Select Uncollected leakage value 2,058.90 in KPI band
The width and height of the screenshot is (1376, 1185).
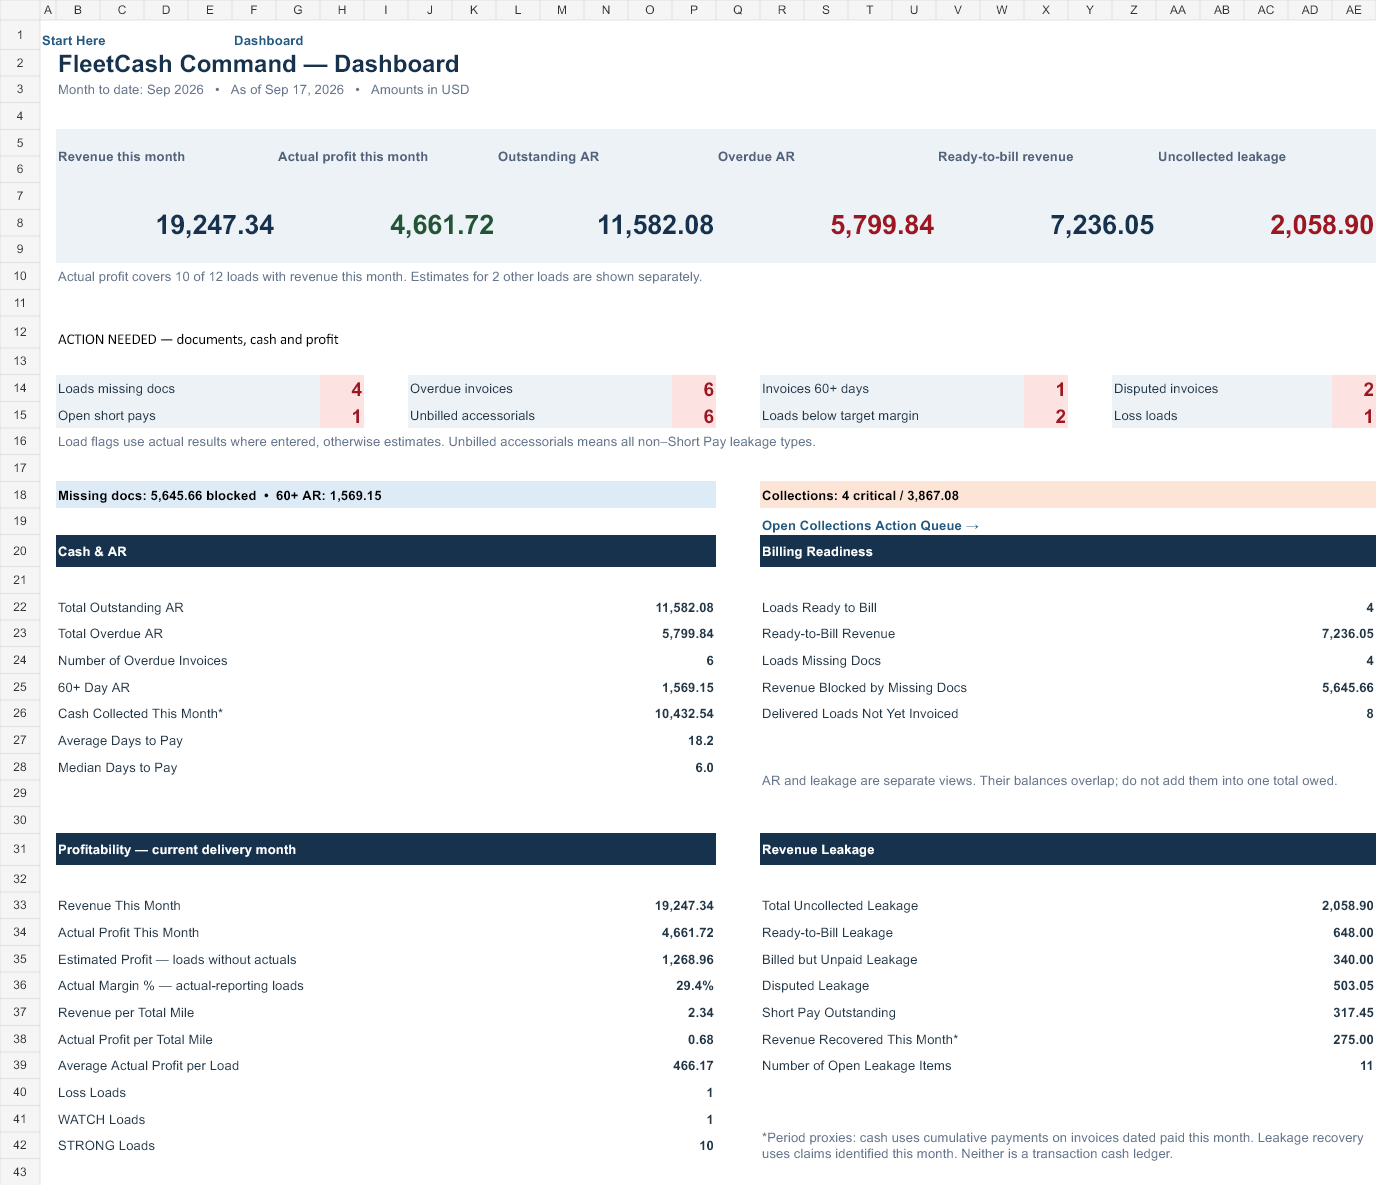coord(1322,225)
